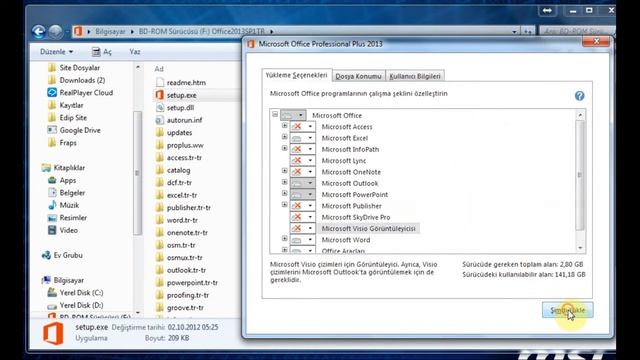Open Düzenle menu in Explorer toolbar
The height and width of the screenshot is (360, 640).
pyautogui.click(x=56, y=52)
